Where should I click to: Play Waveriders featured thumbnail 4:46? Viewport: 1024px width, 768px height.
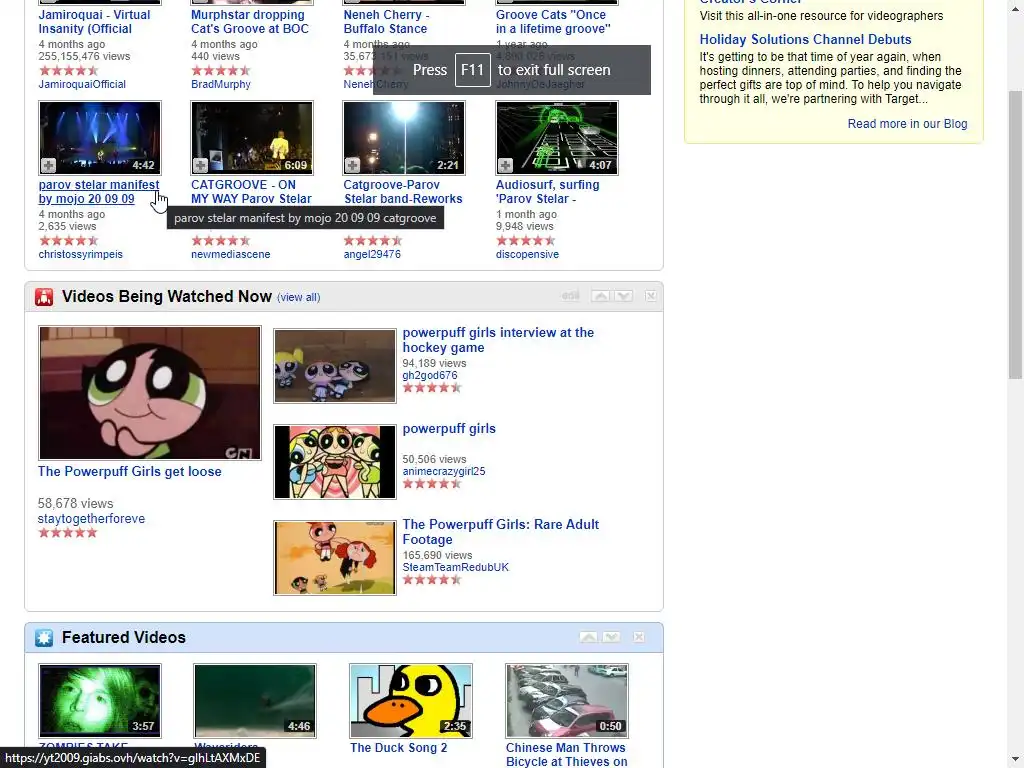click(x=255, y=701)
